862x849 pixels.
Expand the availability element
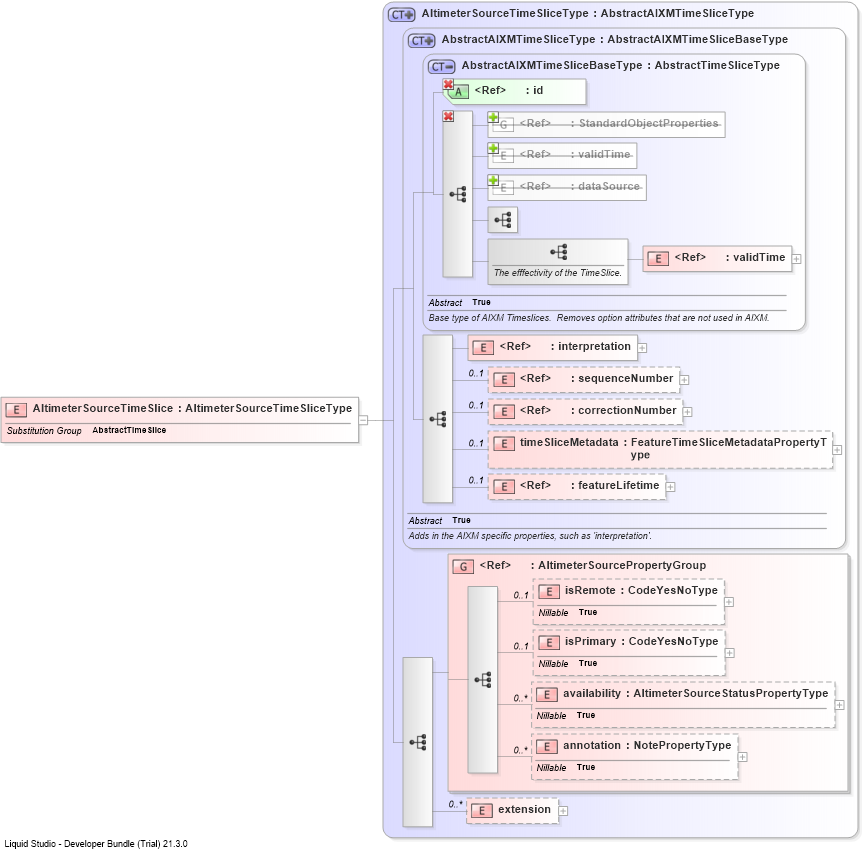[839, 705]
